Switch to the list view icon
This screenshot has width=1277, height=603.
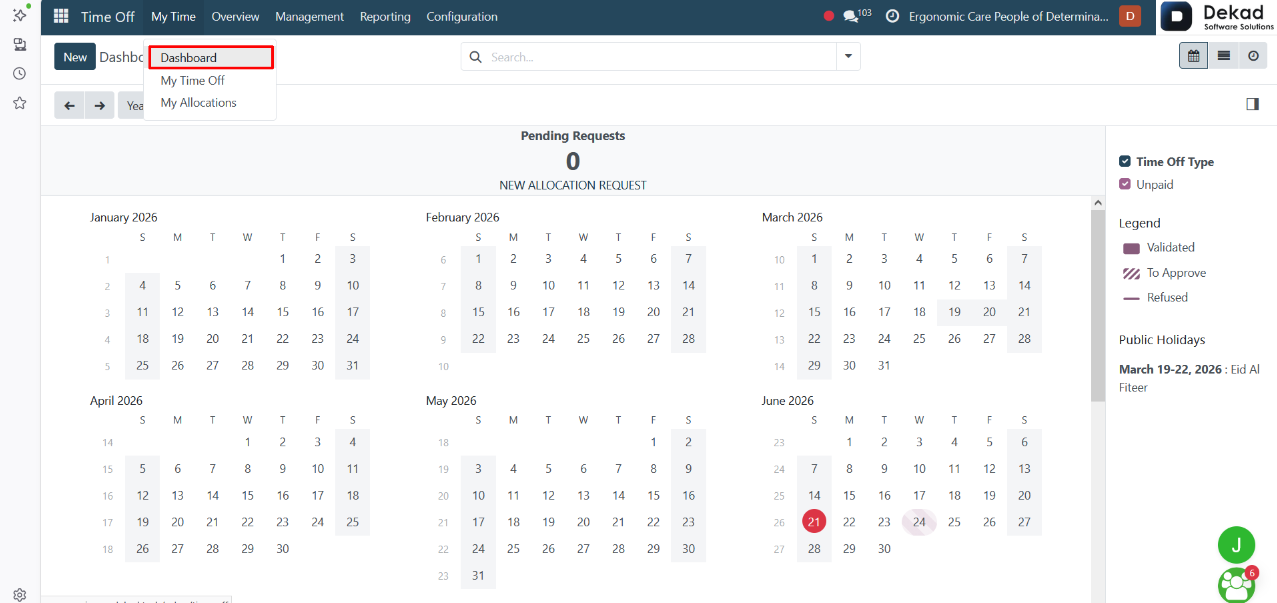(x=1223, y=57)
